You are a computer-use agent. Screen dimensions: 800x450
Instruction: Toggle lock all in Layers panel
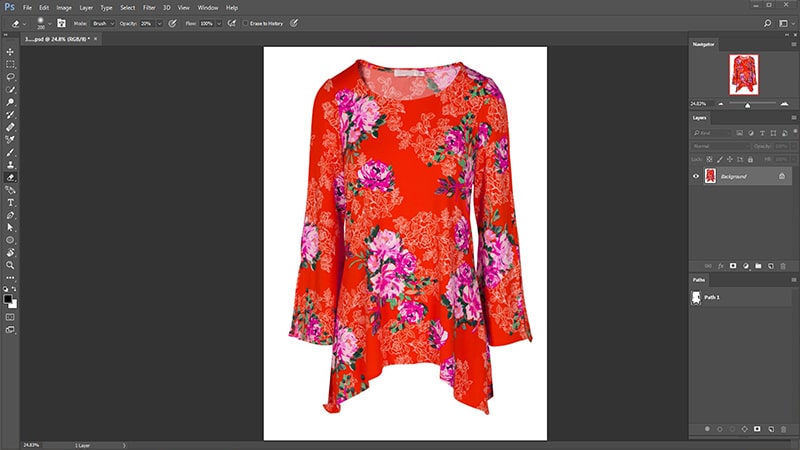pyautogui.click(x=750, y=159)
